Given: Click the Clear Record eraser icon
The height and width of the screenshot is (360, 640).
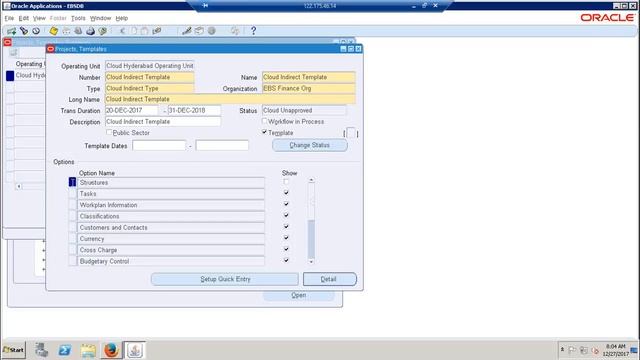Looking at the screenshot, I should (x=157, y=31).
